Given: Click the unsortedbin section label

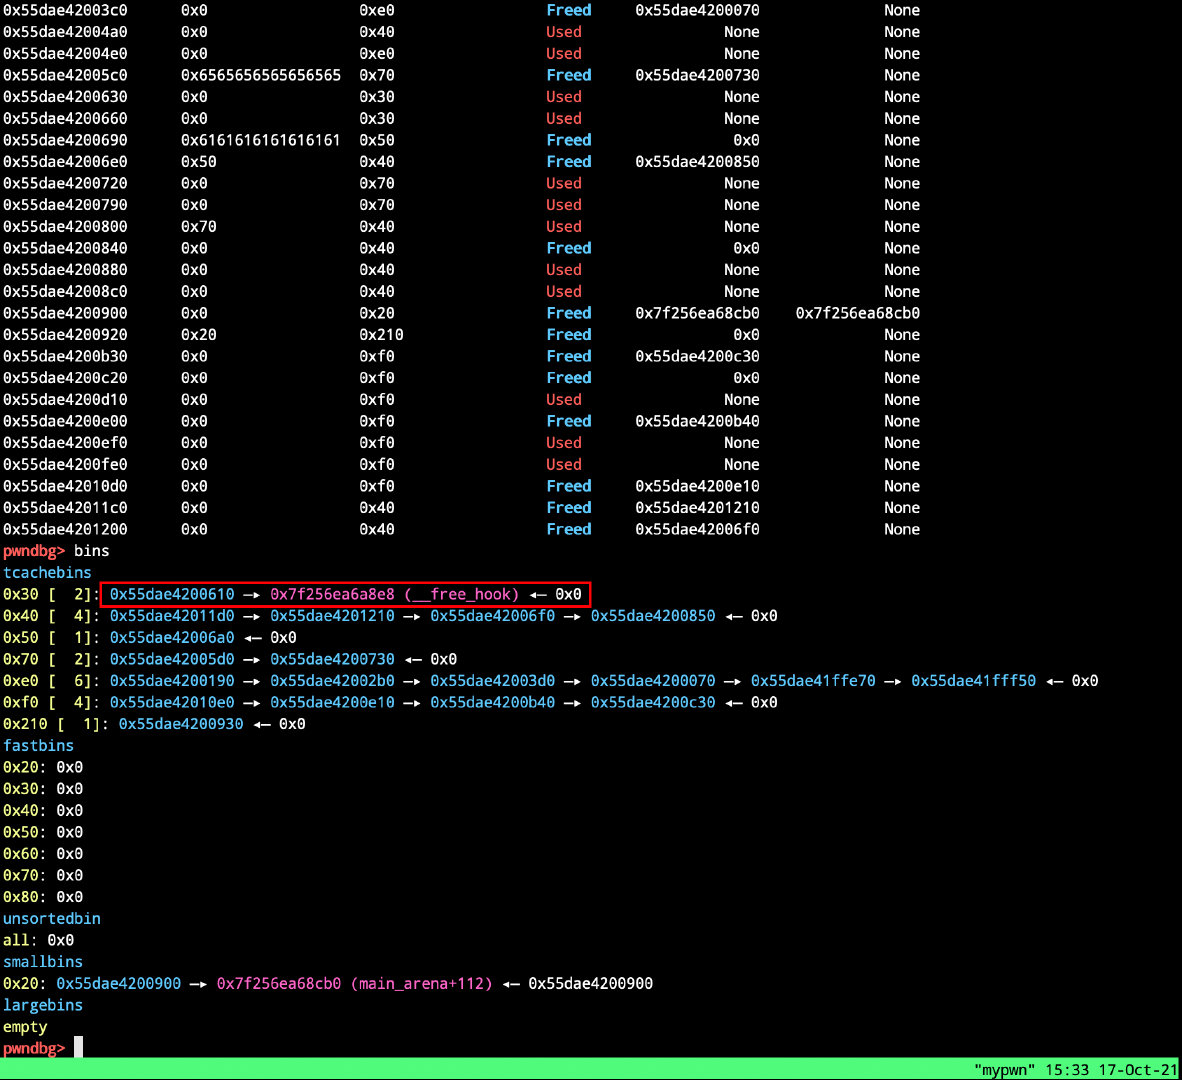Looking at the screenshot, I should pyautogui.click(x=51, y=919).
